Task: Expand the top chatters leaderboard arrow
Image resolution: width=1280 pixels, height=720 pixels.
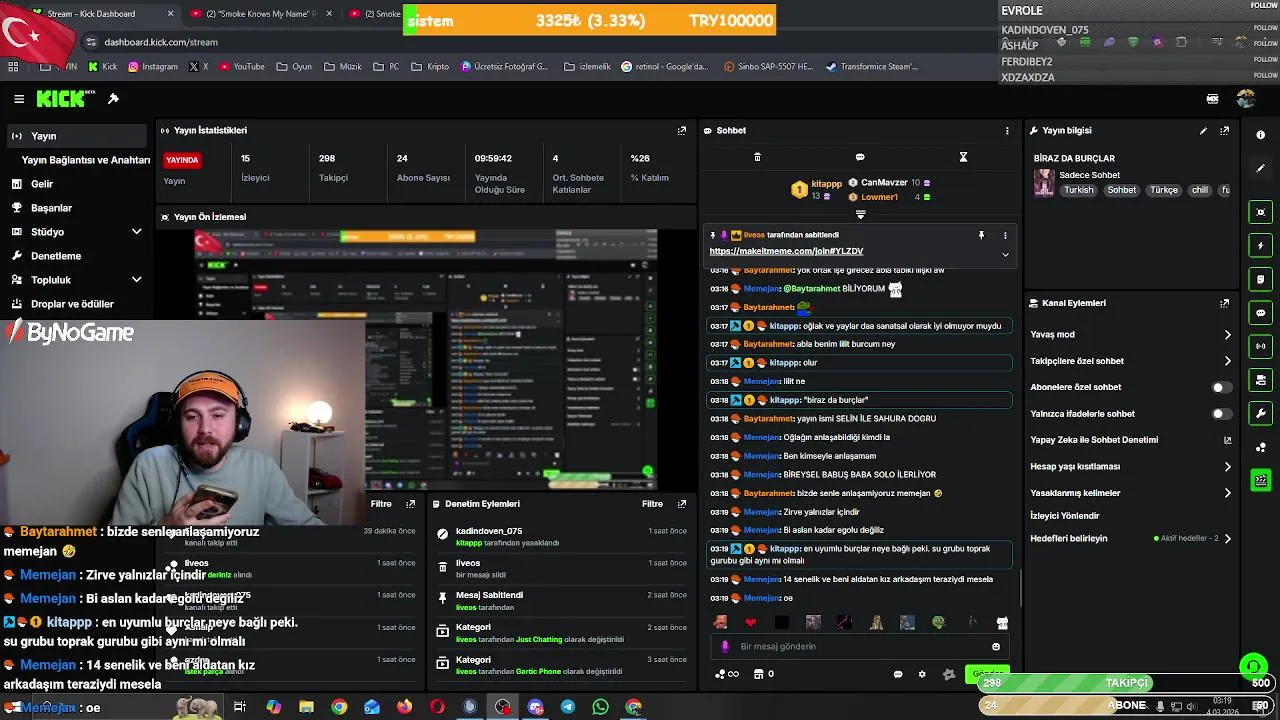Action: (x=860, y=215)
